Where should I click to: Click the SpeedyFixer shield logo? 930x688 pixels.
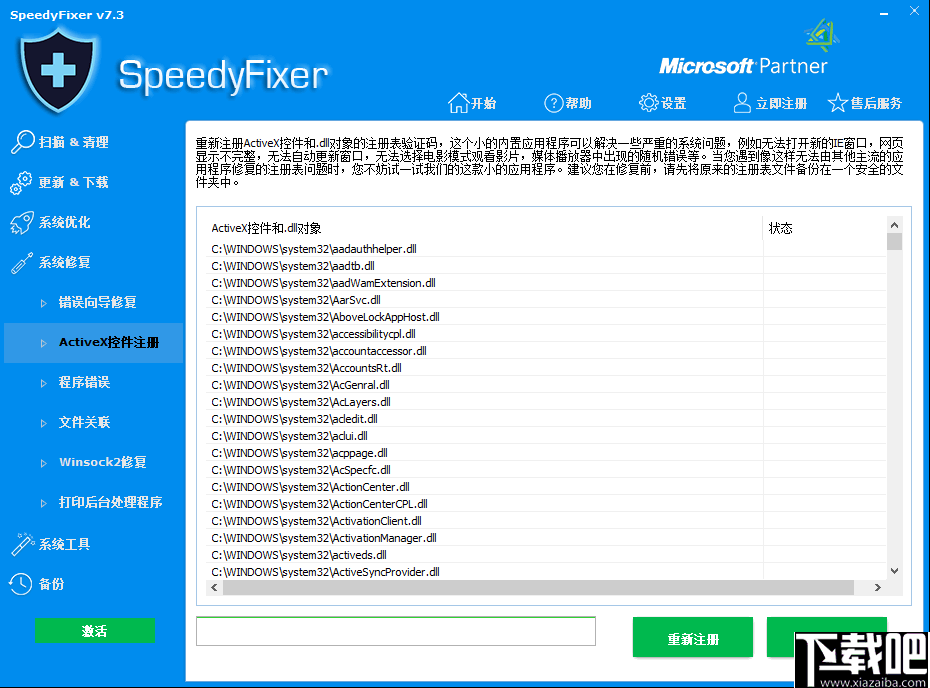point(58,70)
